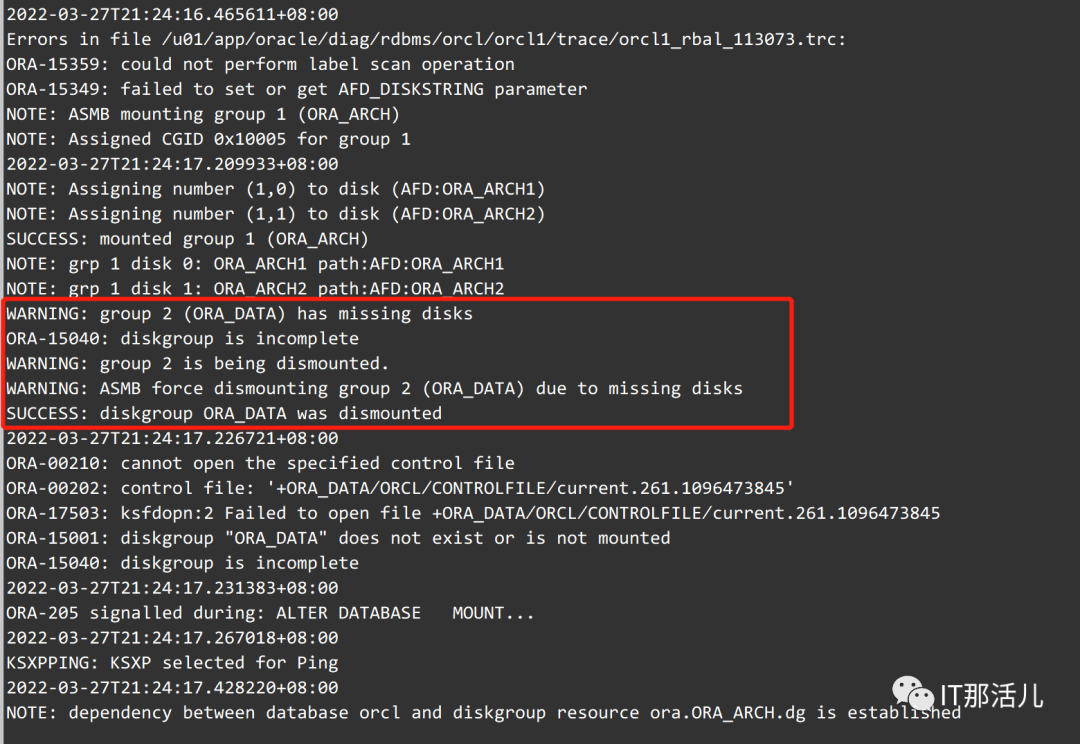Click the AFD:ORA_ARCH2 disk assignment line

click(276, 214)
